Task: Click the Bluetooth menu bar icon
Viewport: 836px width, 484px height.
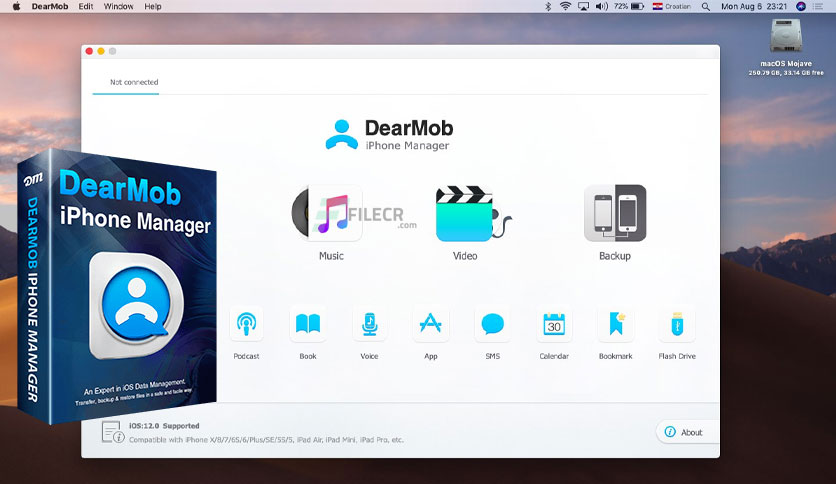Action: coord(548,6)
